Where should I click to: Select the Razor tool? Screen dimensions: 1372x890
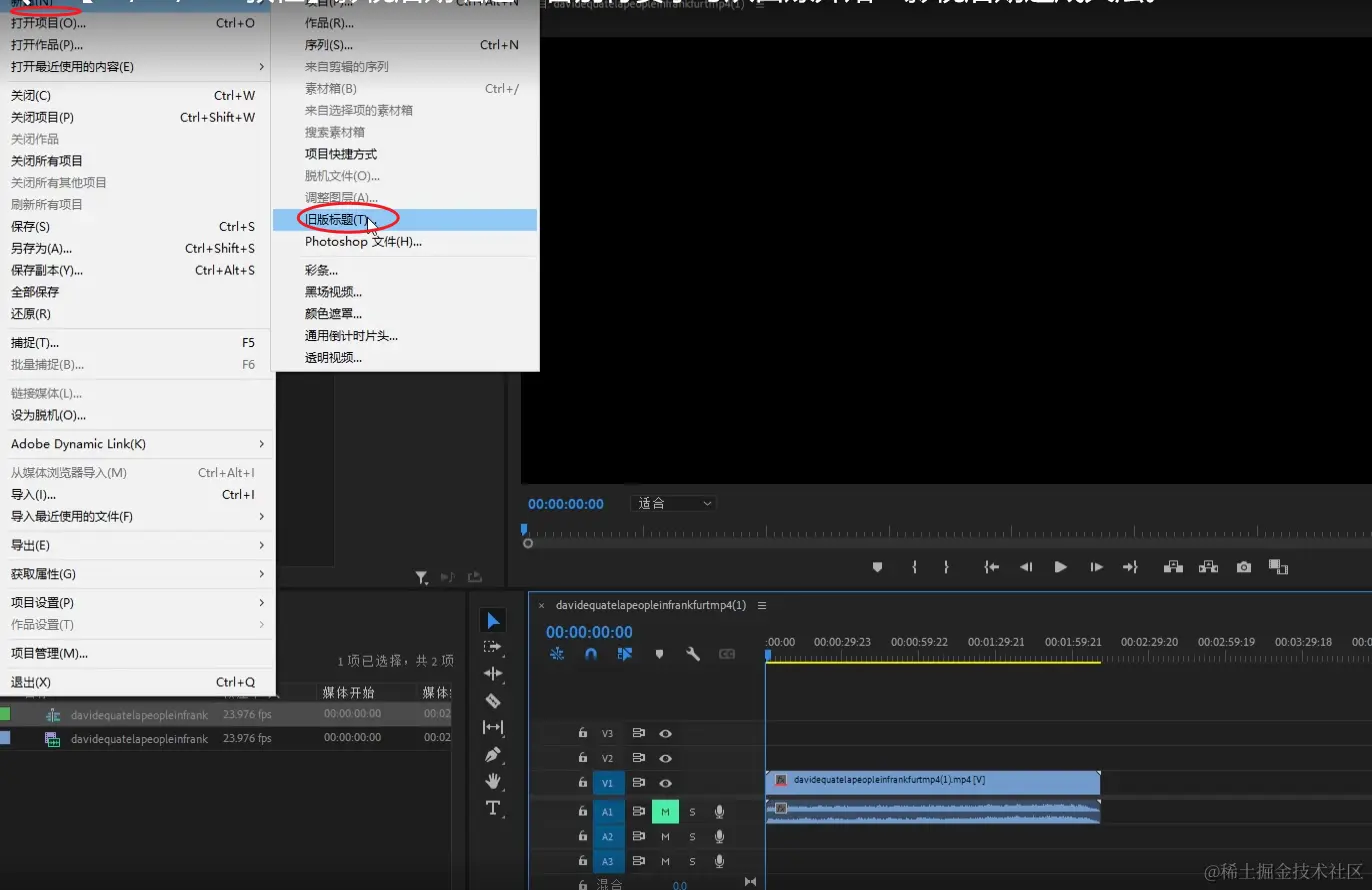(x=493, y=701)
